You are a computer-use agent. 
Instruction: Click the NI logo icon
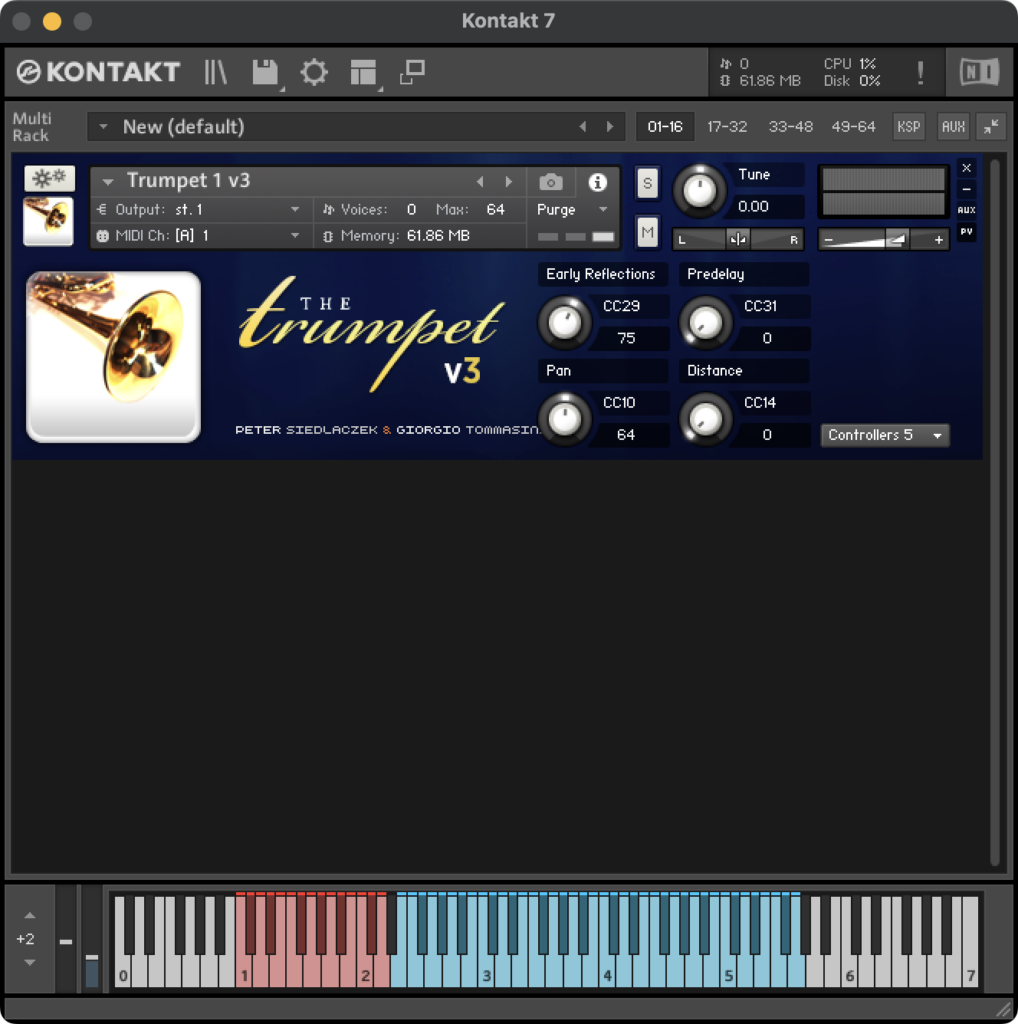pyautogui.click(x=979, y=72)
